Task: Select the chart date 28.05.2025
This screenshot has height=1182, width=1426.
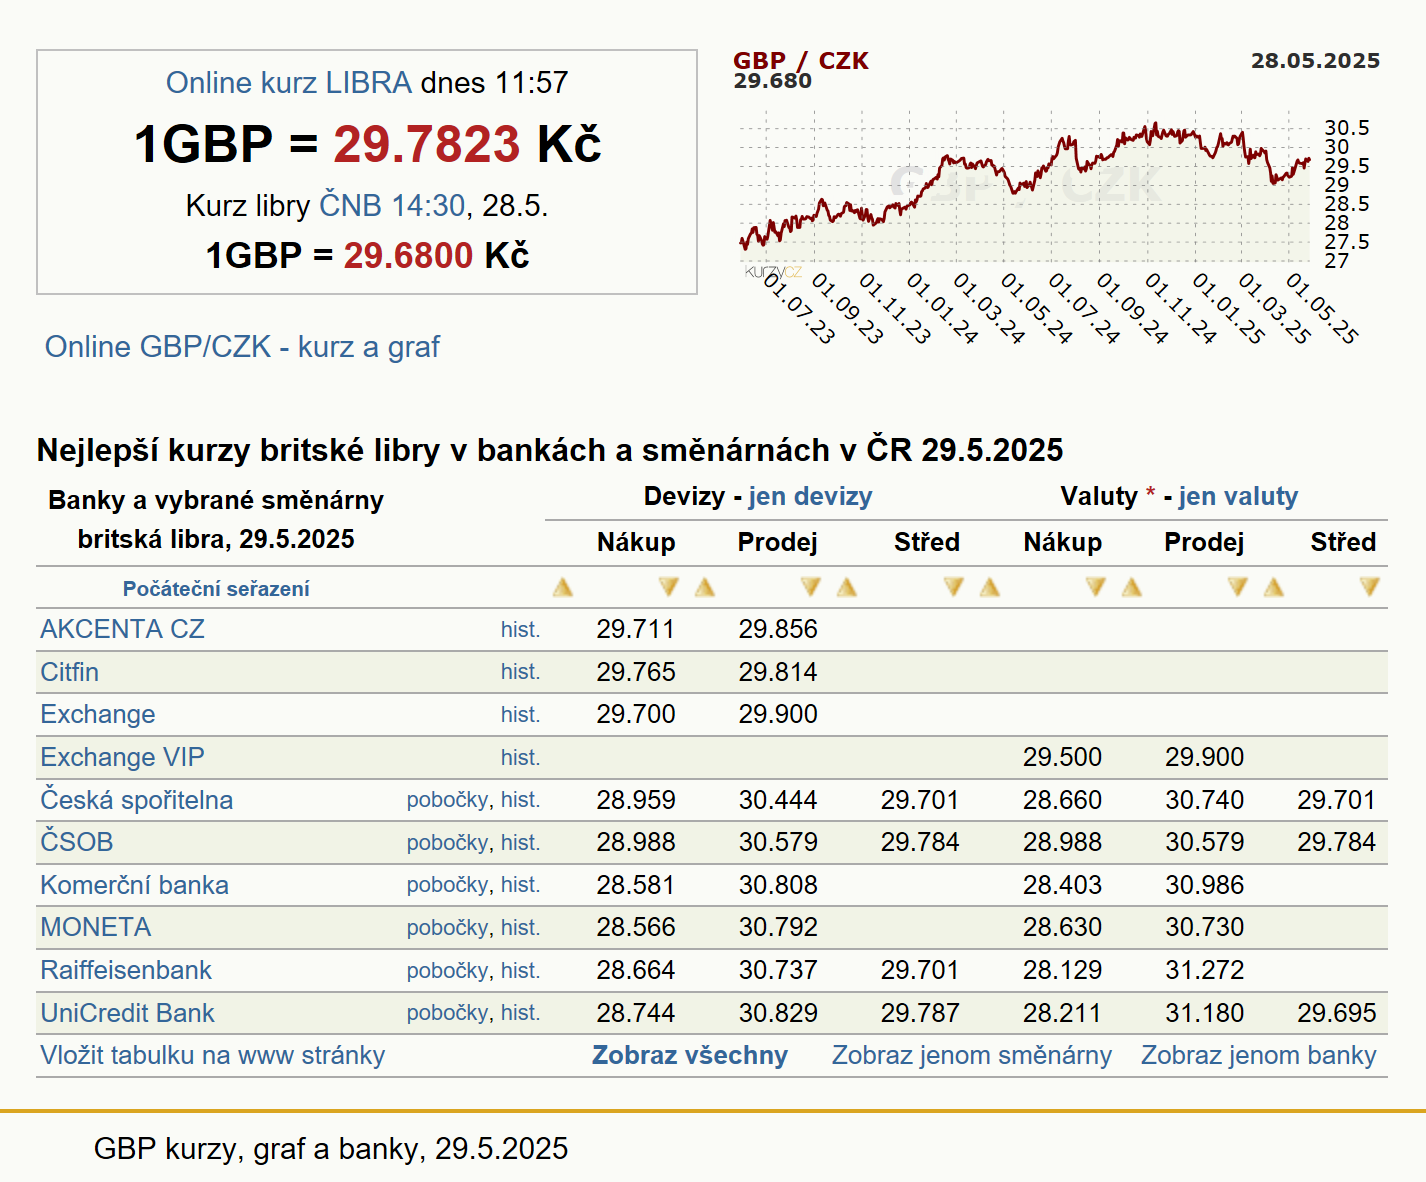Action: tap(1315, 61)
